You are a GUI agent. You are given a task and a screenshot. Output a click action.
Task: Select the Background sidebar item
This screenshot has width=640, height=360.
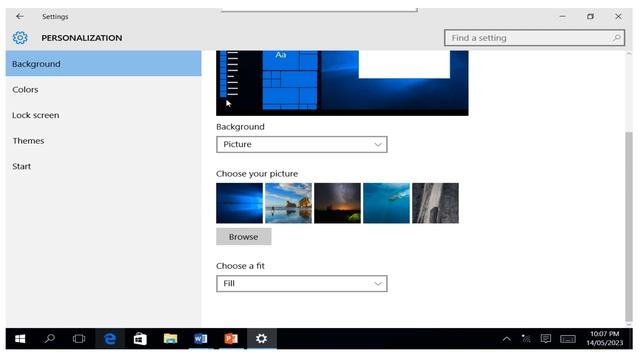[x=103, y=64]
